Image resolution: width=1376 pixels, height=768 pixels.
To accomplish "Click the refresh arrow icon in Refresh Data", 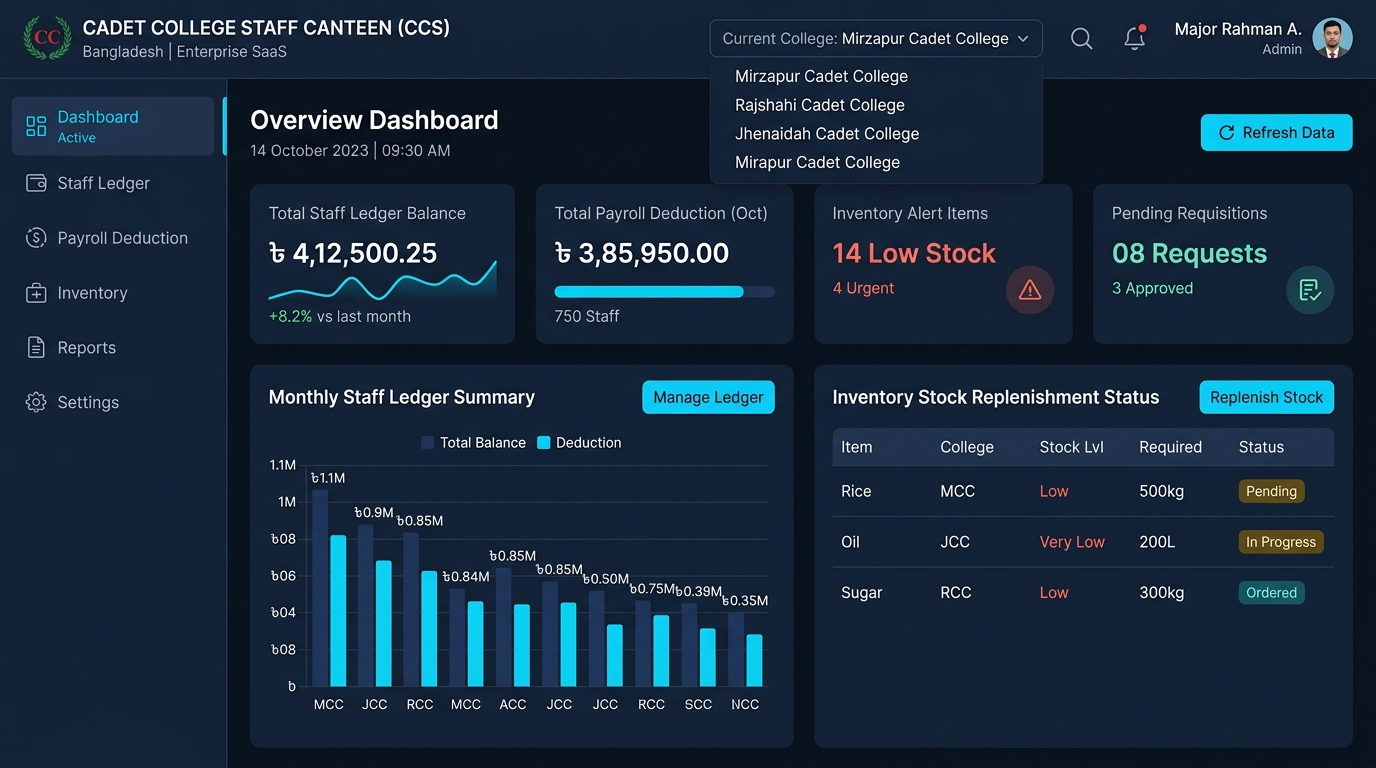I will click(x=1226, y=132).
